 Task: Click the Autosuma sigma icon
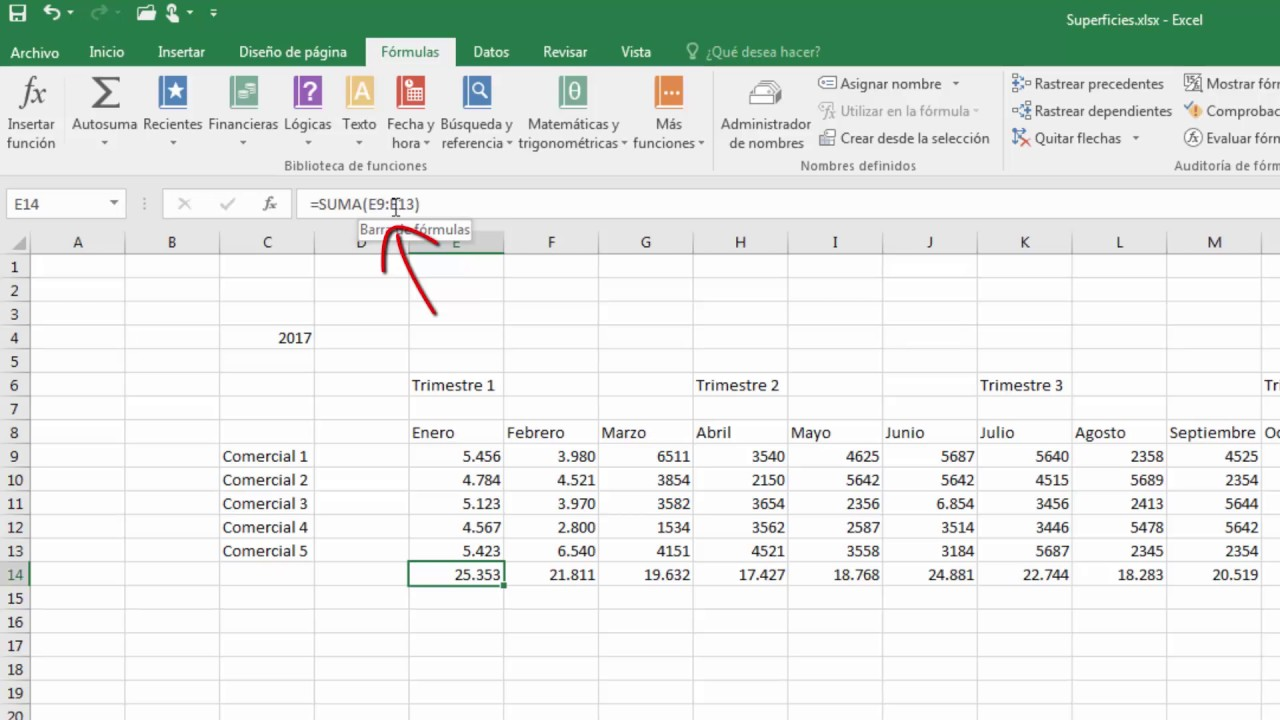[x=105, y=94]
